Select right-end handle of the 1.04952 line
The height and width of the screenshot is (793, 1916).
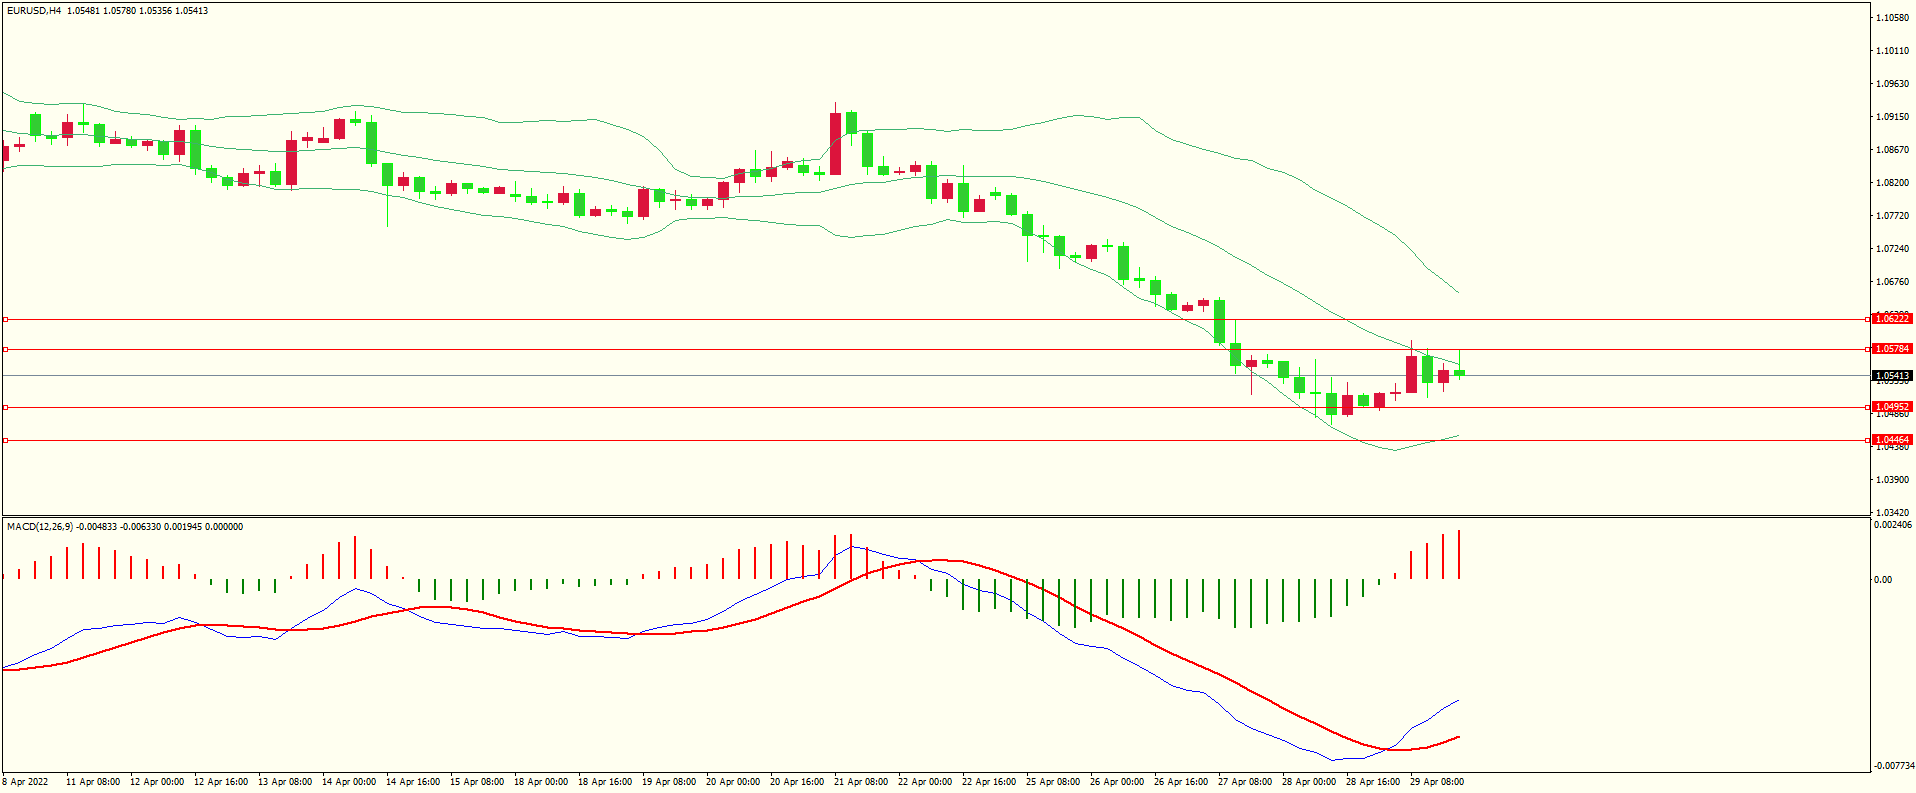pyautogui.click(x=1869, y=407)
